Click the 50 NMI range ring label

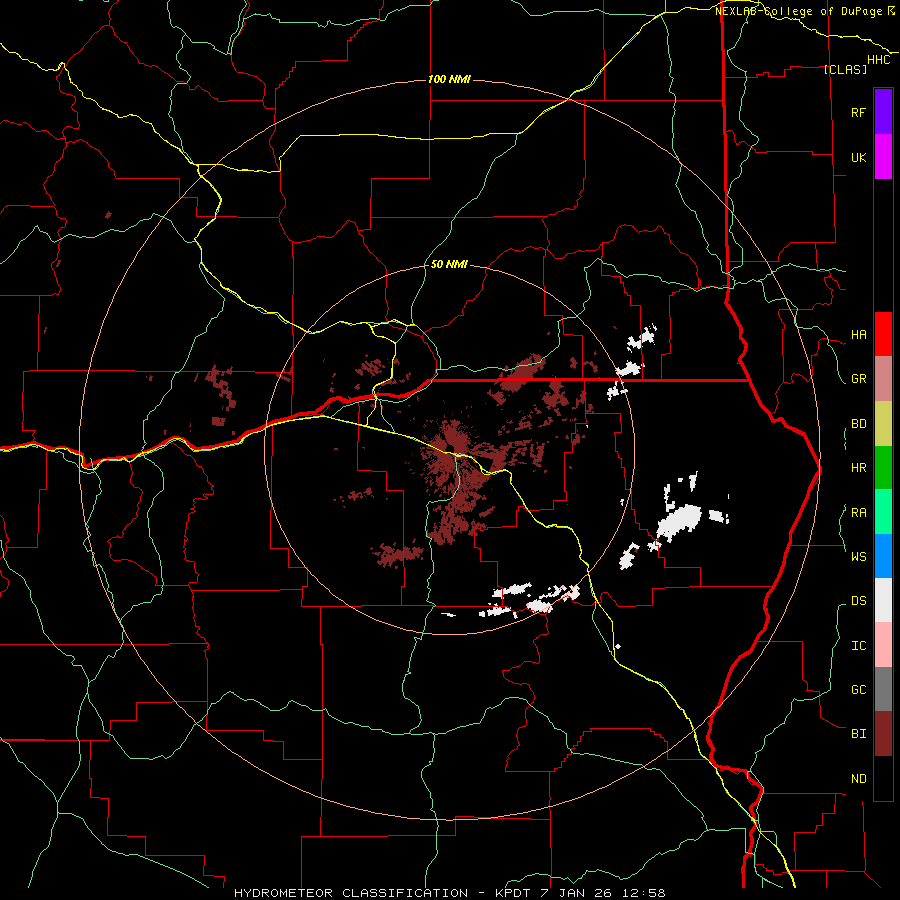pos(449,265)
